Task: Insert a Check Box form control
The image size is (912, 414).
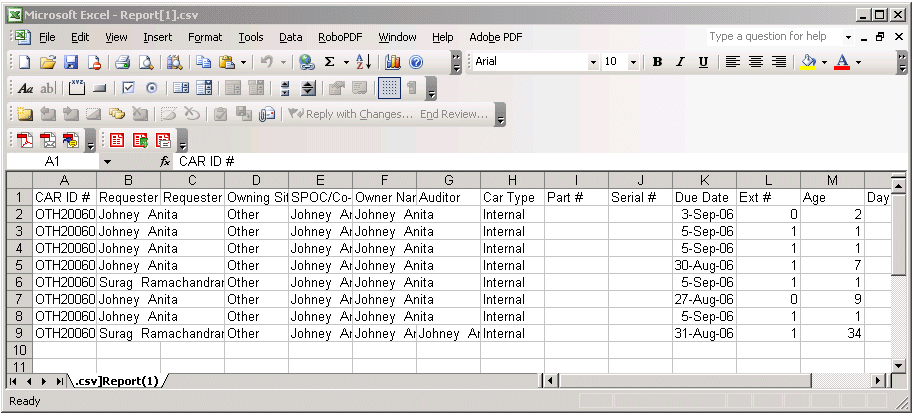Action: (x=129, y=88)
